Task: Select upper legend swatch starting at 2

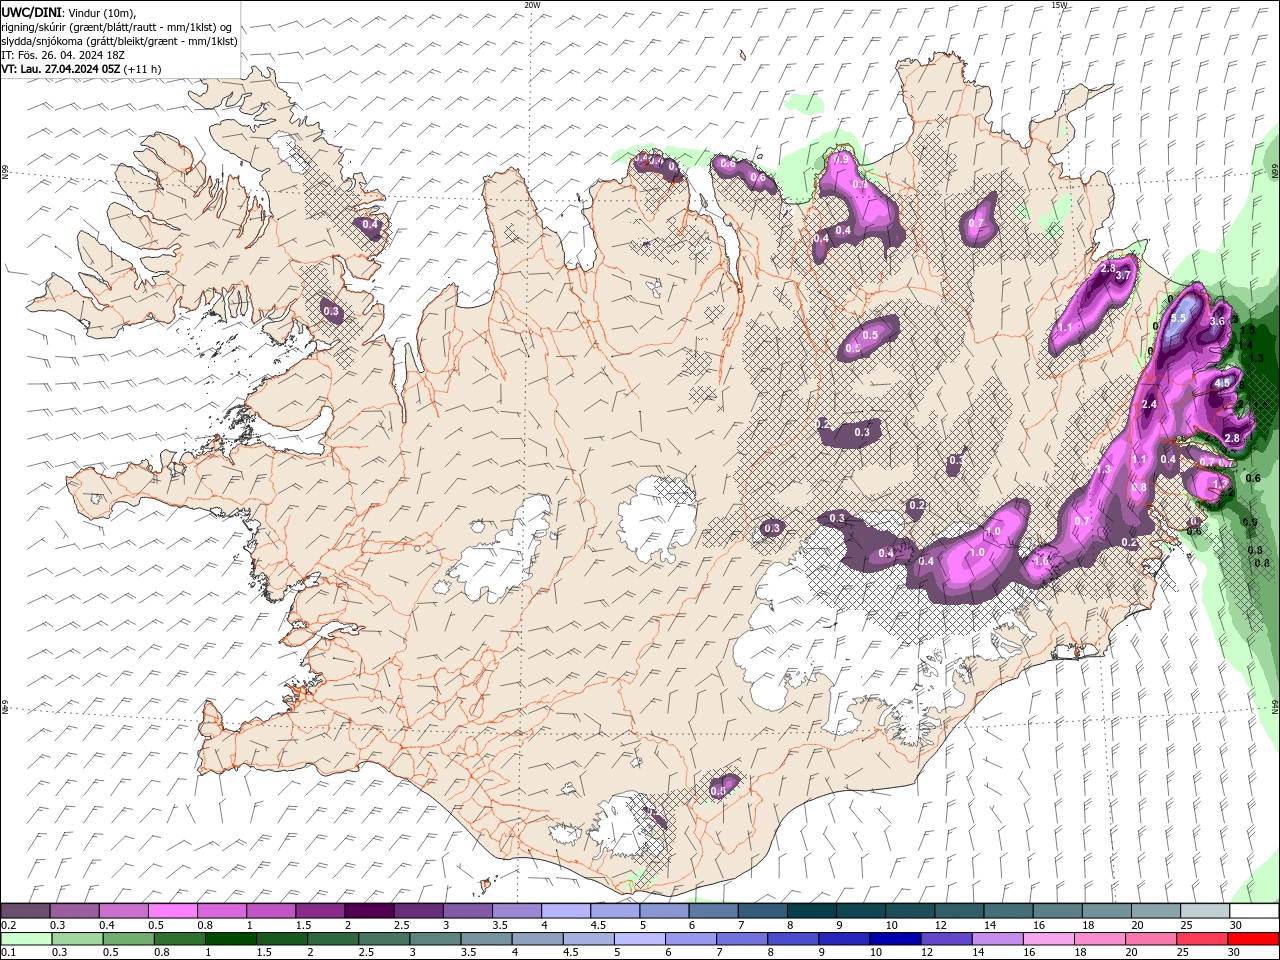Action: (369, 911)
